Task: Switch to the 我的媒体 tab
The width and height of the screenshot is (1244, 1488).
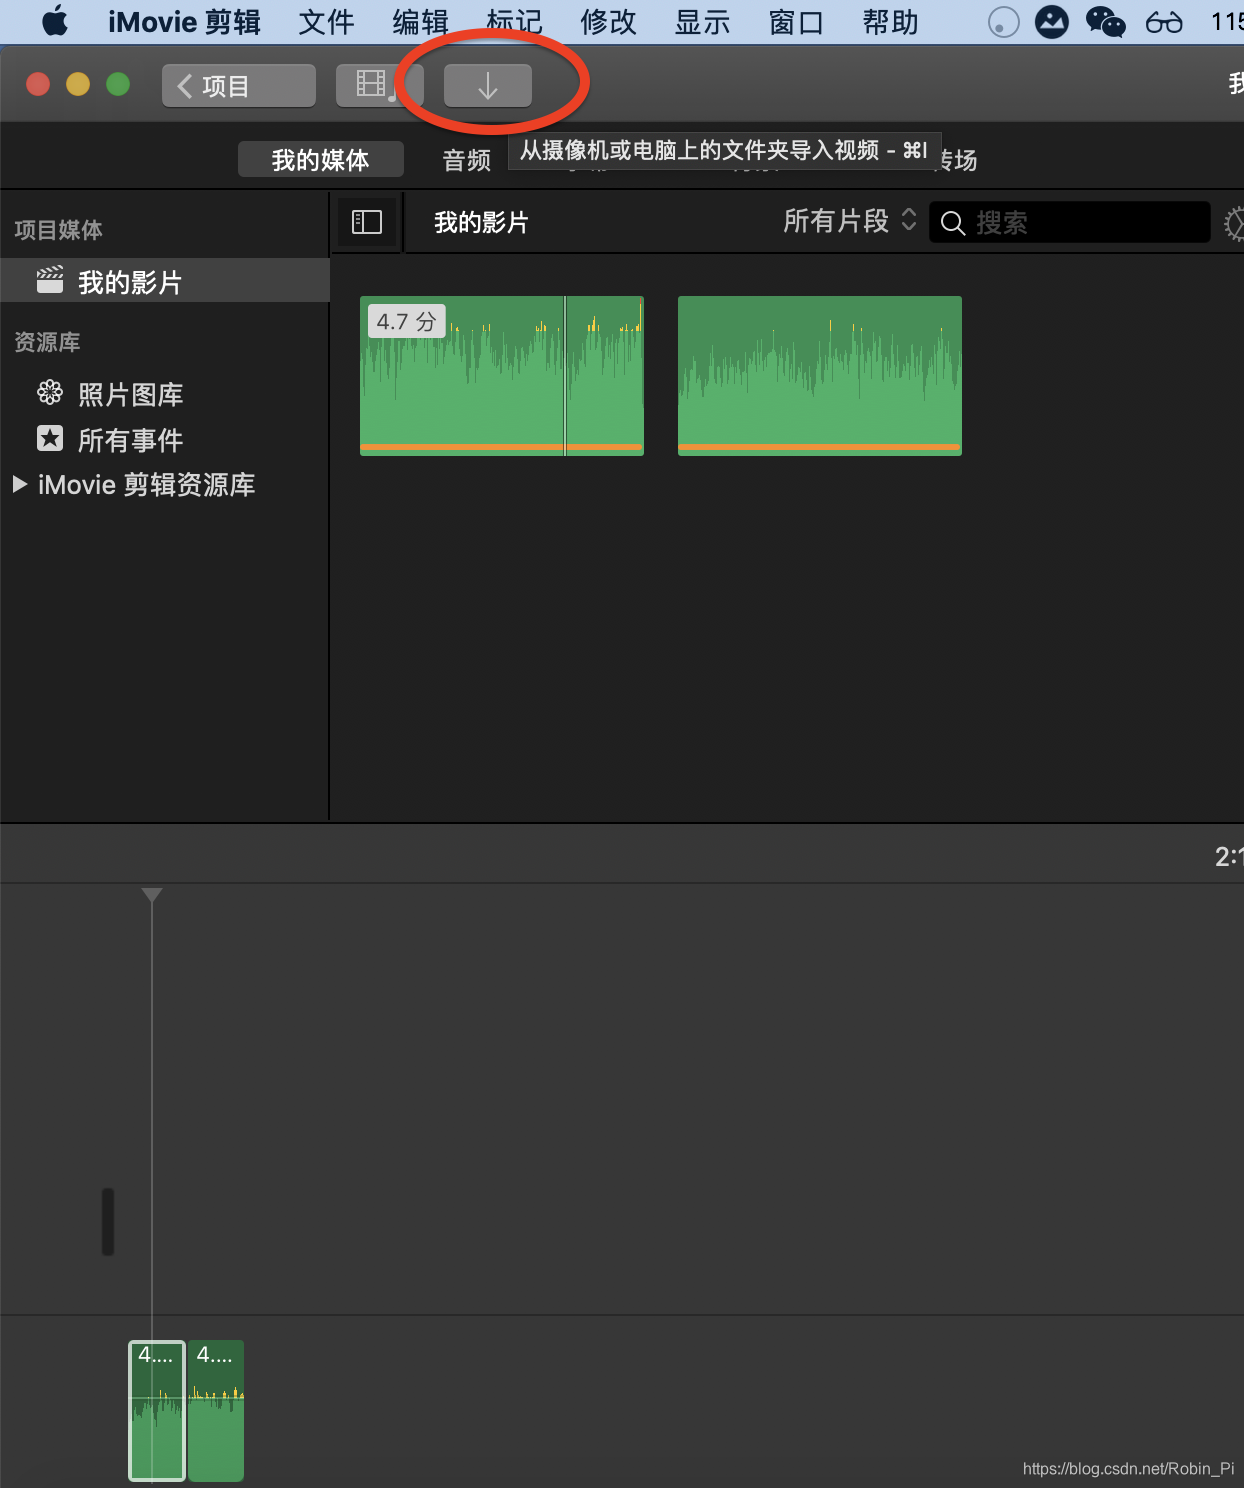Action: [321, 160]
